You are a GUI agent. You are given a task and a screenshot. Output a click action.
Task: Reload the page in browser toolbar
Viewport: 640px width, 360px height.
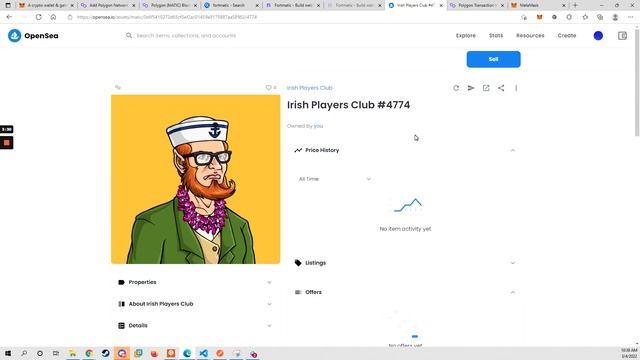pyautogui.click(x=38, y=17)
